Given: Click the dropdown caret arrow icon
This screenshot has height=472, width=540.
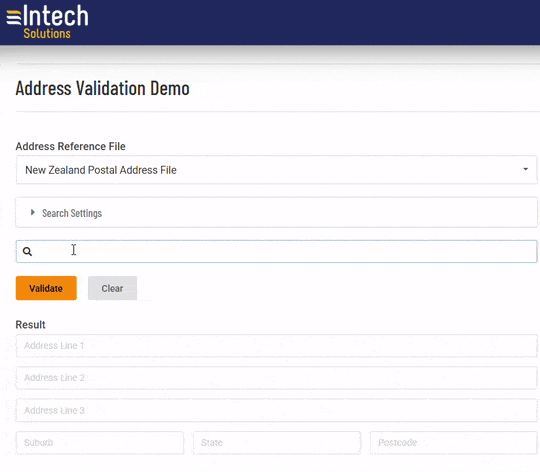Looking at the screenshot, I should point(526,169).
